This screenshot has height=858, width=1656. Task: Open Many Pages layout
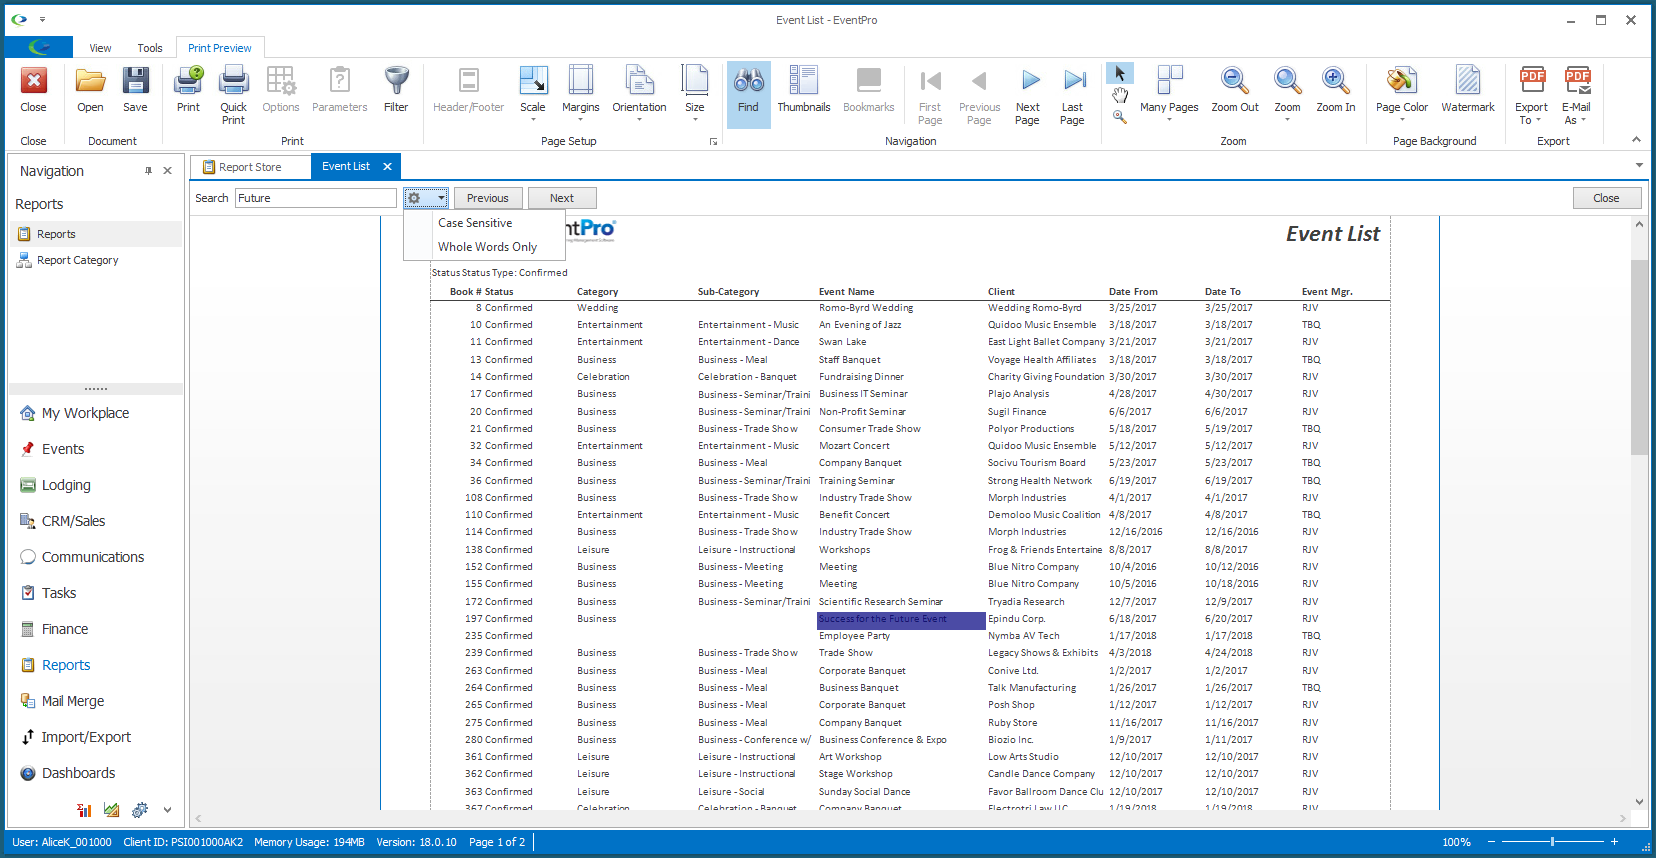(x=1169, y=95)
